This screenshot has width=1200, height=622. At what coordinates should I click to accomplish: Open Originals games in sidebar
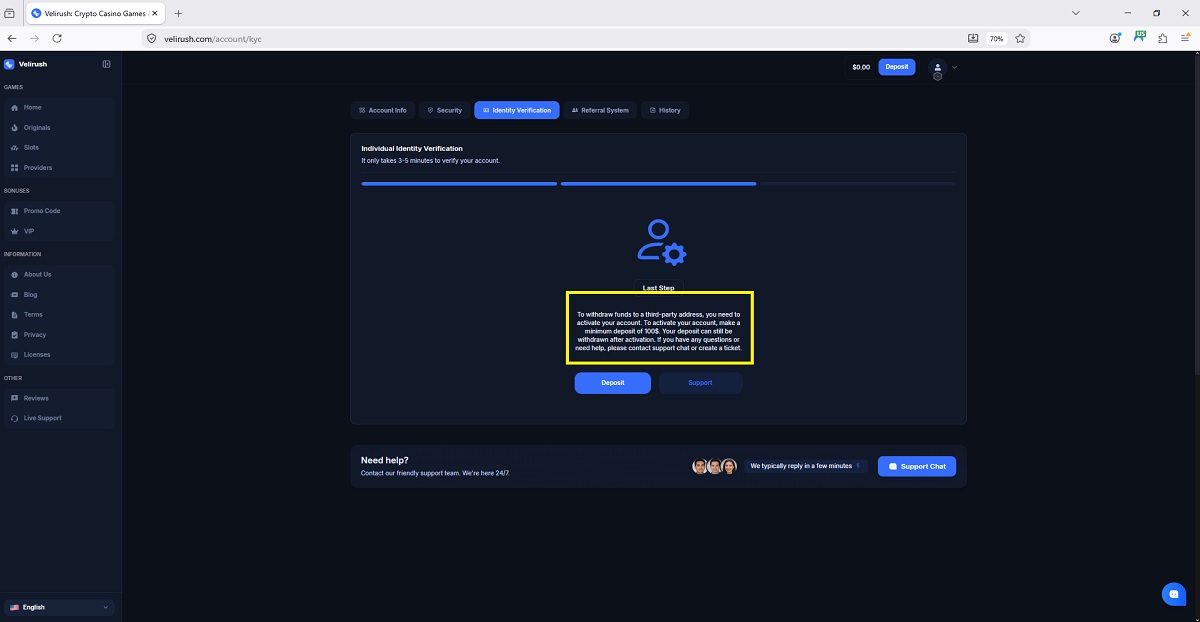coord(60,128)
